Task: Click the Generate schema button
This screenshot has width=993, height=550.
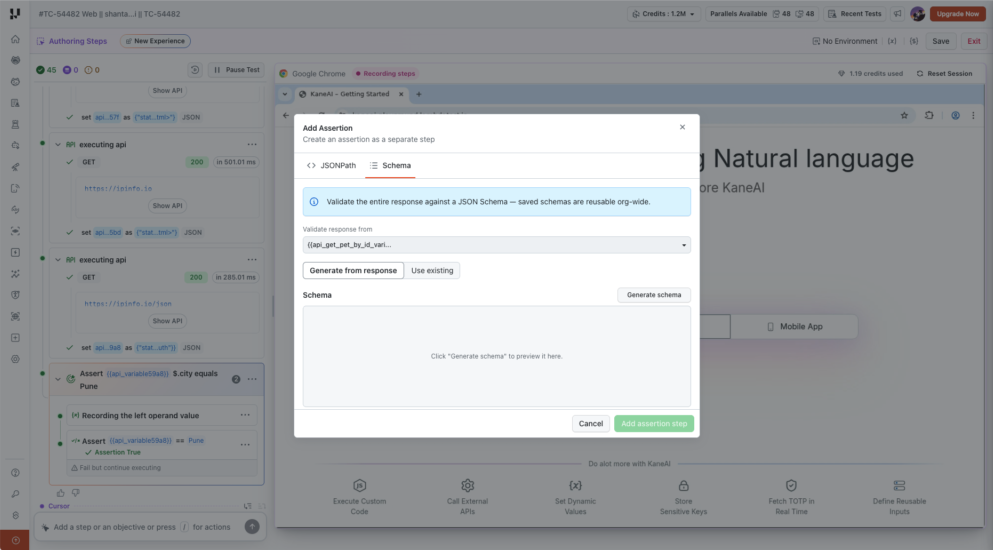Action: (x=654, y=295)
